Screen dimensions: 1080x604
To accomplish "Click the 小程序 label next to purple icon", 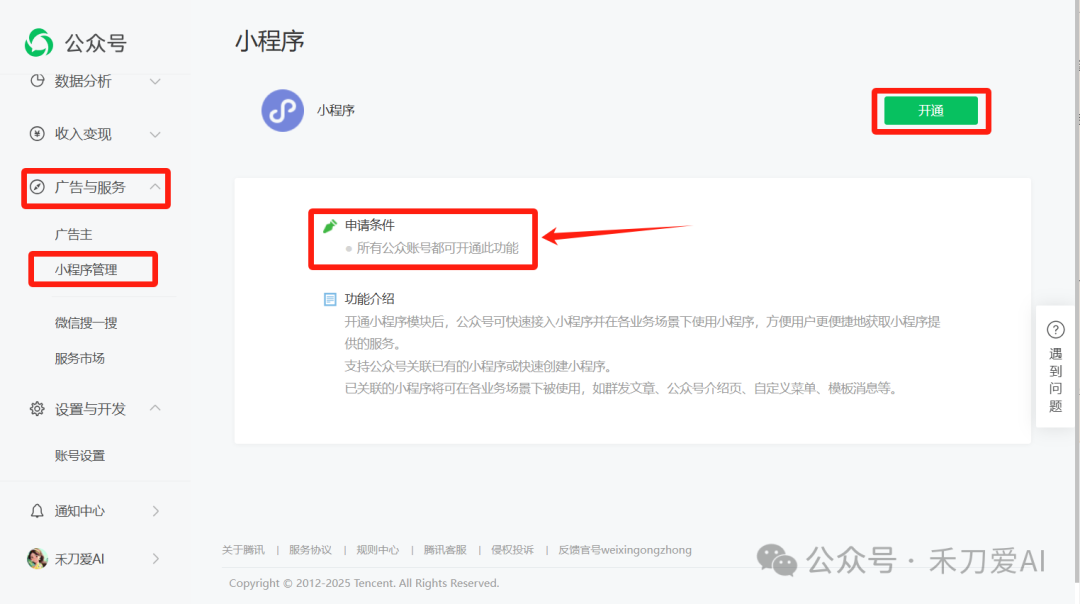I will [x=335, y=110].
